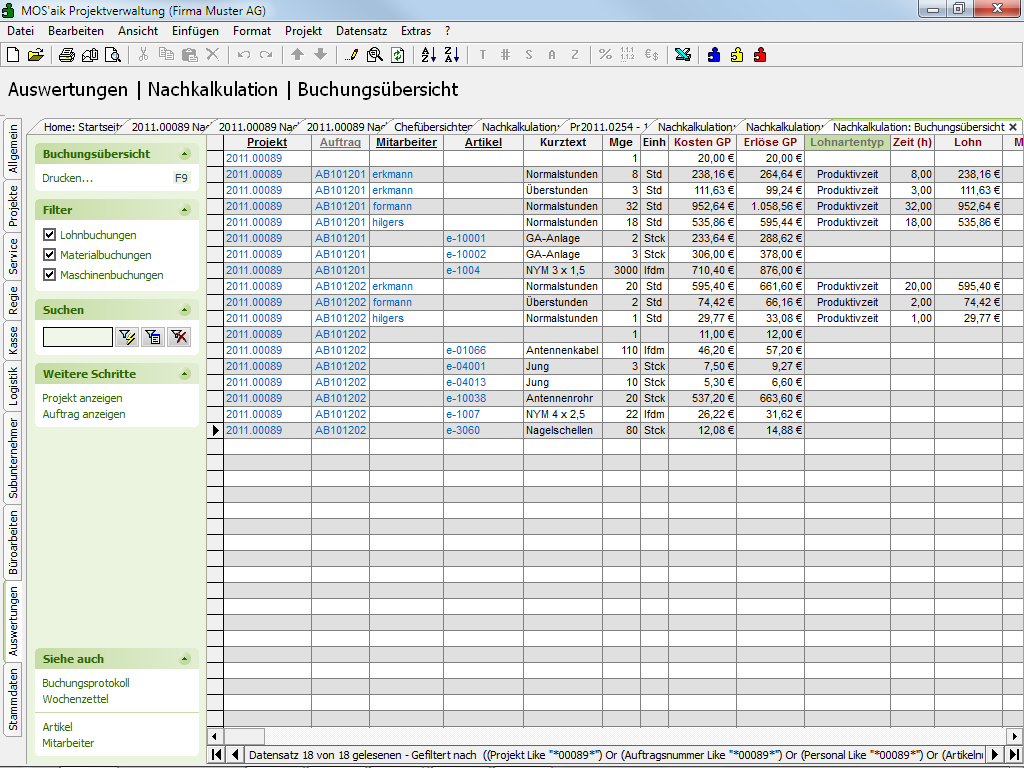Open the Wochenzettel link
1024x768 pixels.
[x=75, y=699]
